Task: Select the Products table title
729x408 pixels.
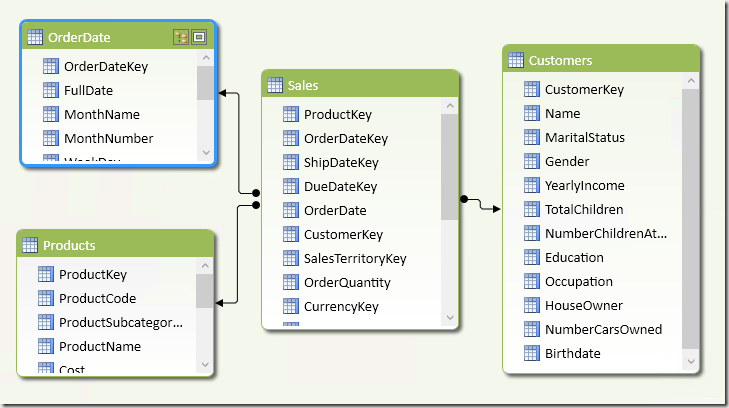Action: tap(69, 245)
